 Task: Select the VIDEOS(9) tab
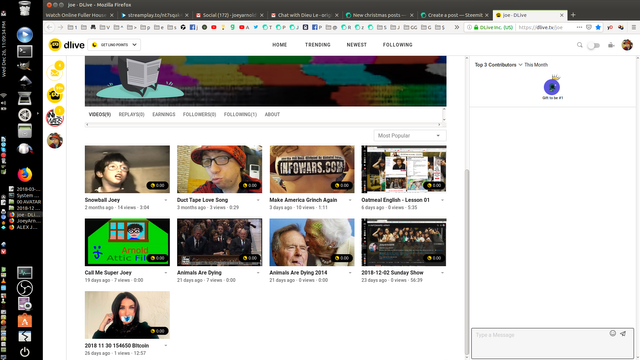click(x=100, y=115)
